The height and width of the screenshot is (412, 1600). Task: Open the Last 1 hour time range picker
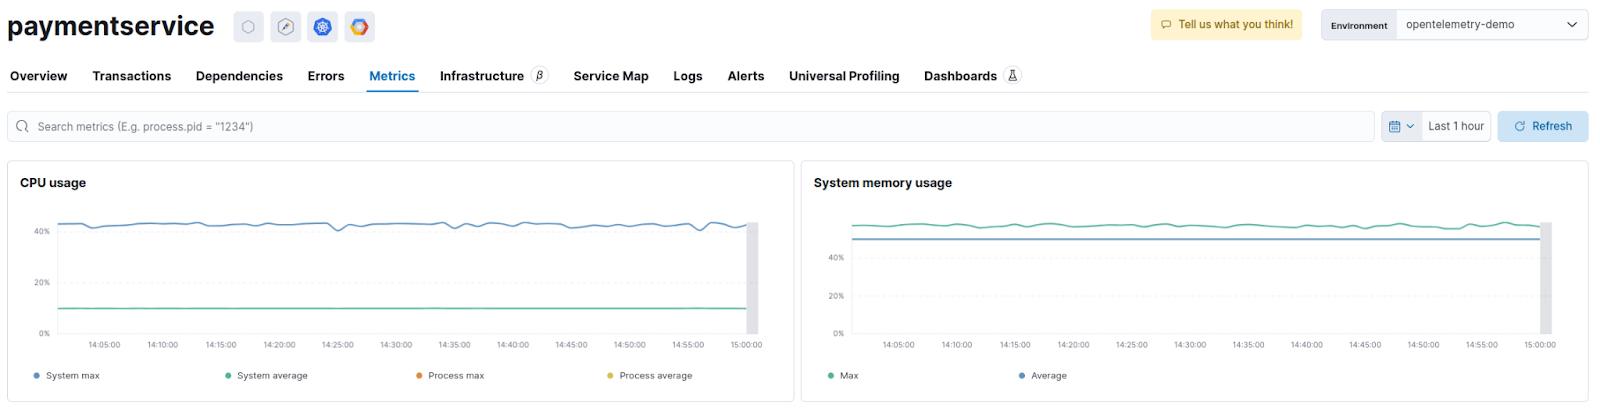[x=1455, y=127]
